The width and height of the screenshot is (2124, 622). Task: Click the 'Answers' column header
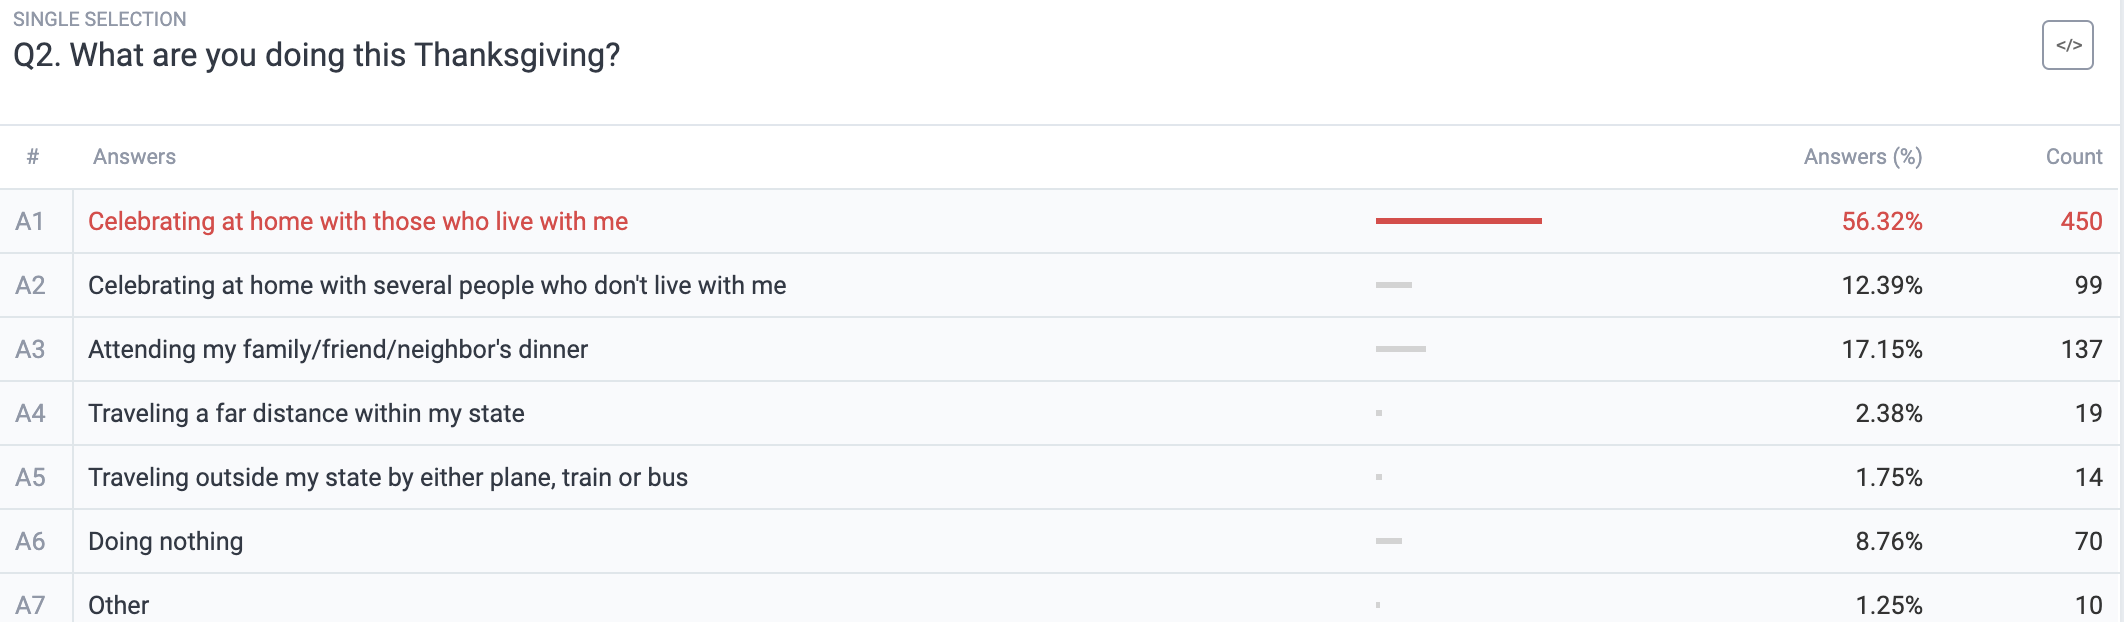coord(134,157)
